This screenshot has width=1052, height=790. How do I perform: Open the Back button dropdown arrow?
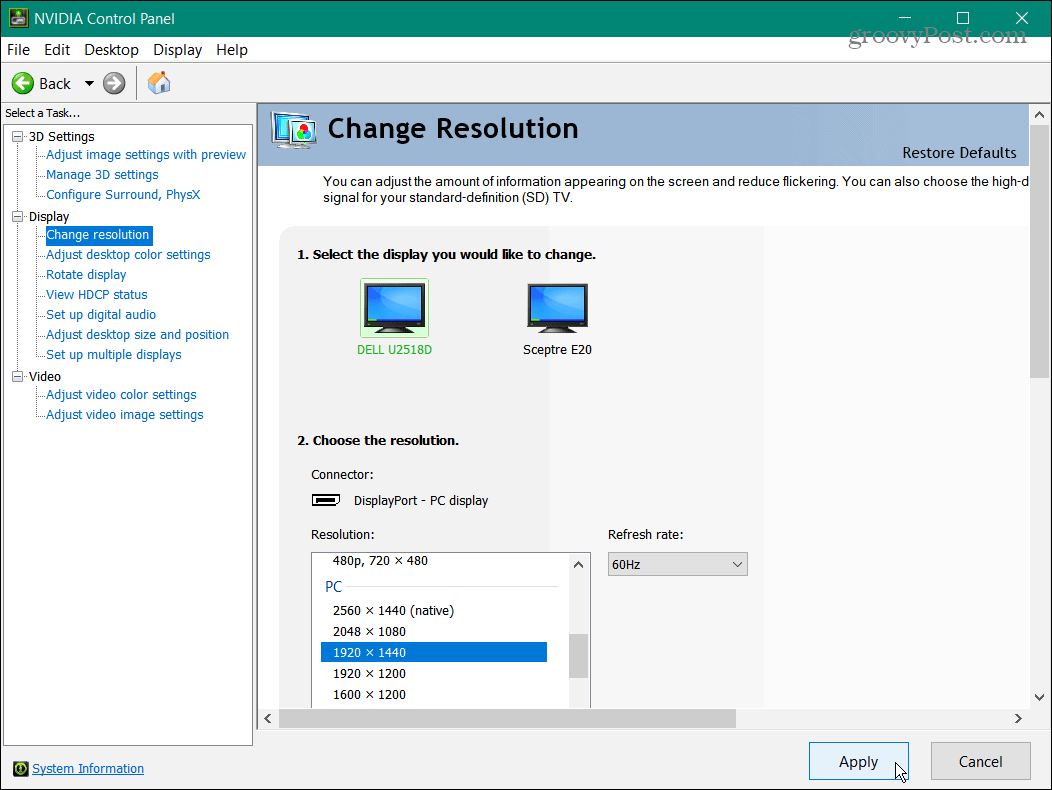click(88, 83)
